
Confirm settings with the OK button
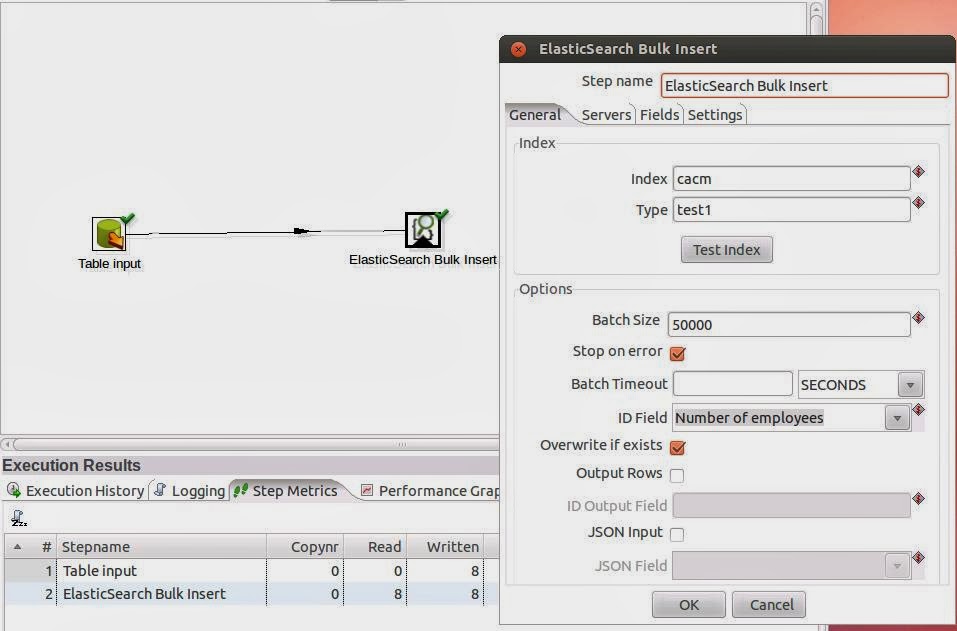688,604
